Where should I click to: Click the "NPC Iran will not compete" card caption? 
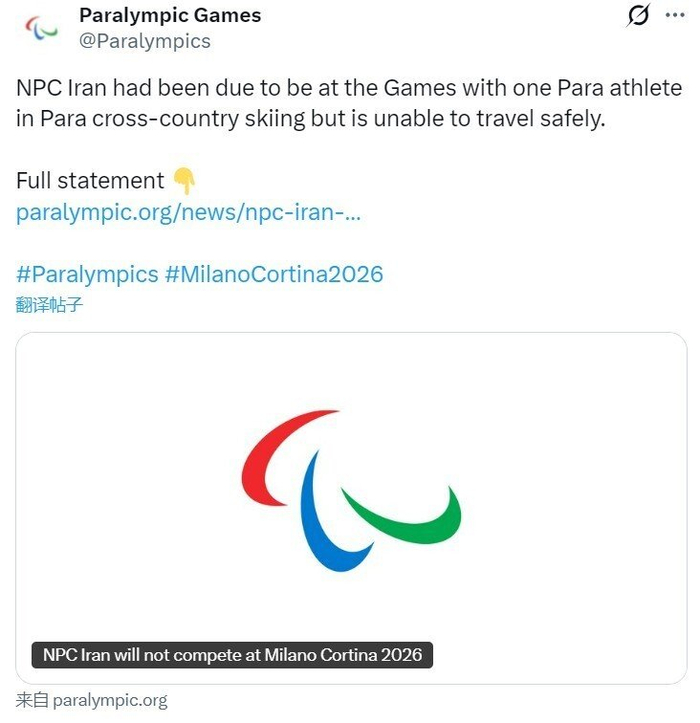pos(232,656)
